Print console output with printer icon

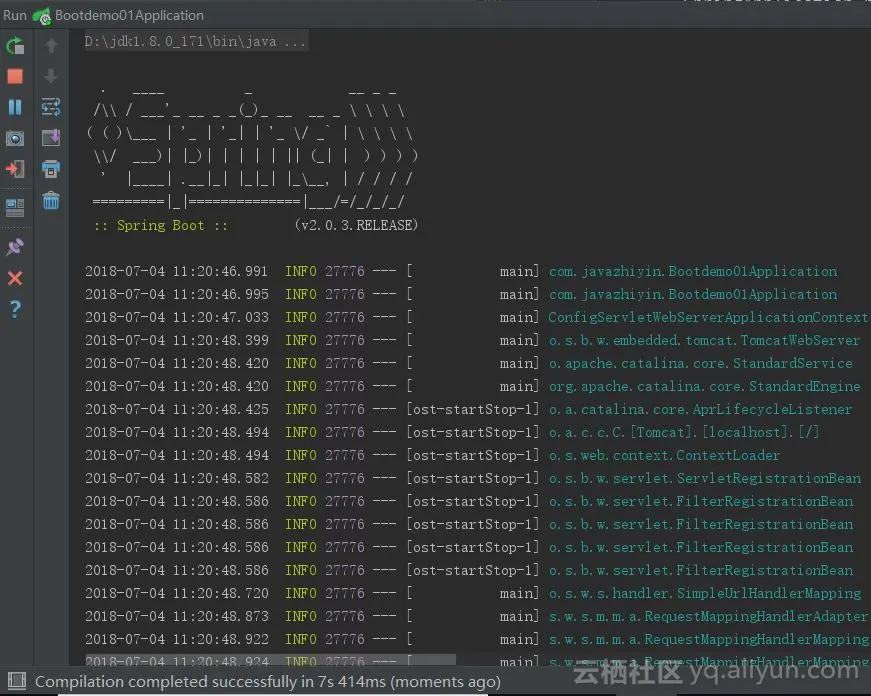(51, 169)
